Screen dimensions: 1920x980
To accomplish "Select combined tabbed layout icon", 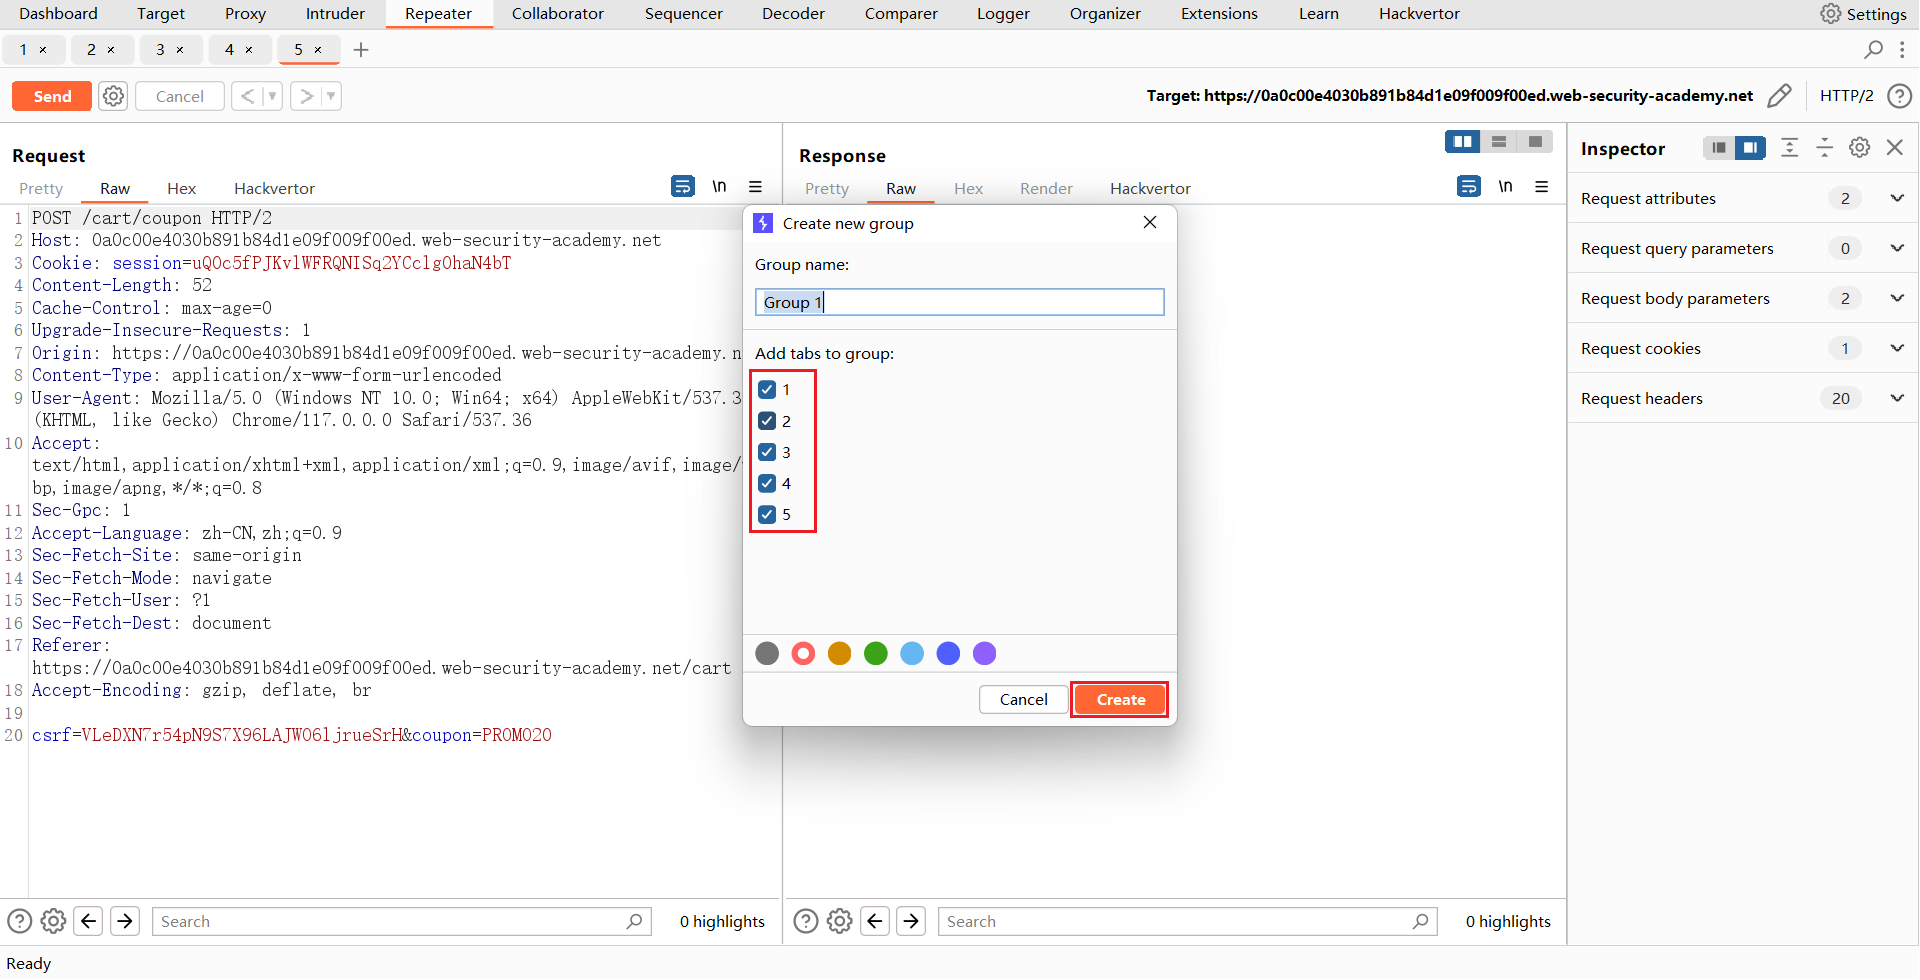I will pyautogui.click(x=1535, y=142).
